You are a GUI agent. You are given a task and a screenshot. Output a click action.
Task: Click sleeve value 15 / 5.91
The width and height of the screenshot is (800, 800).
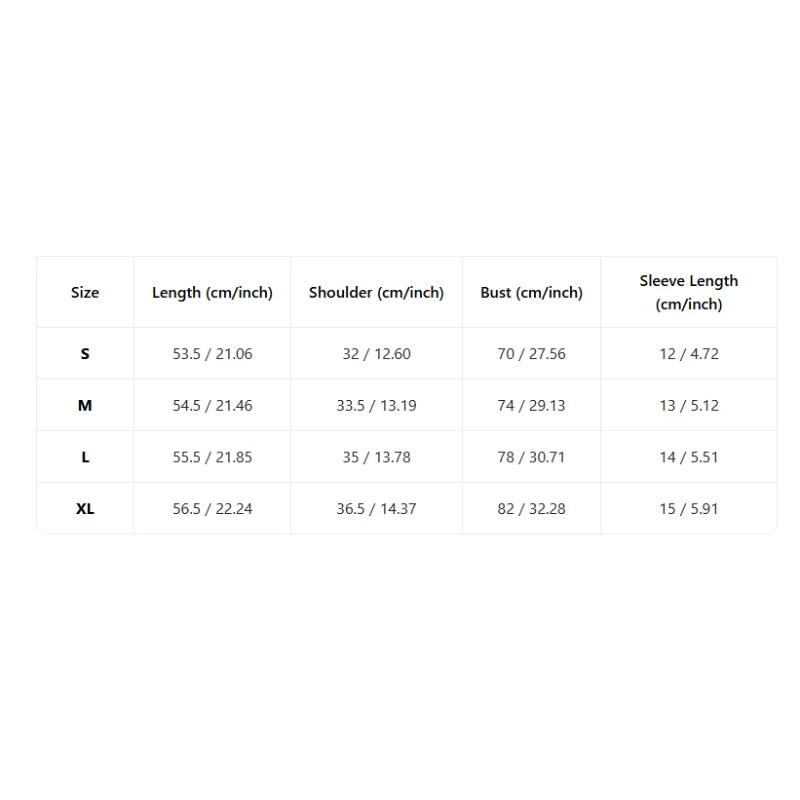pos(689,509)
